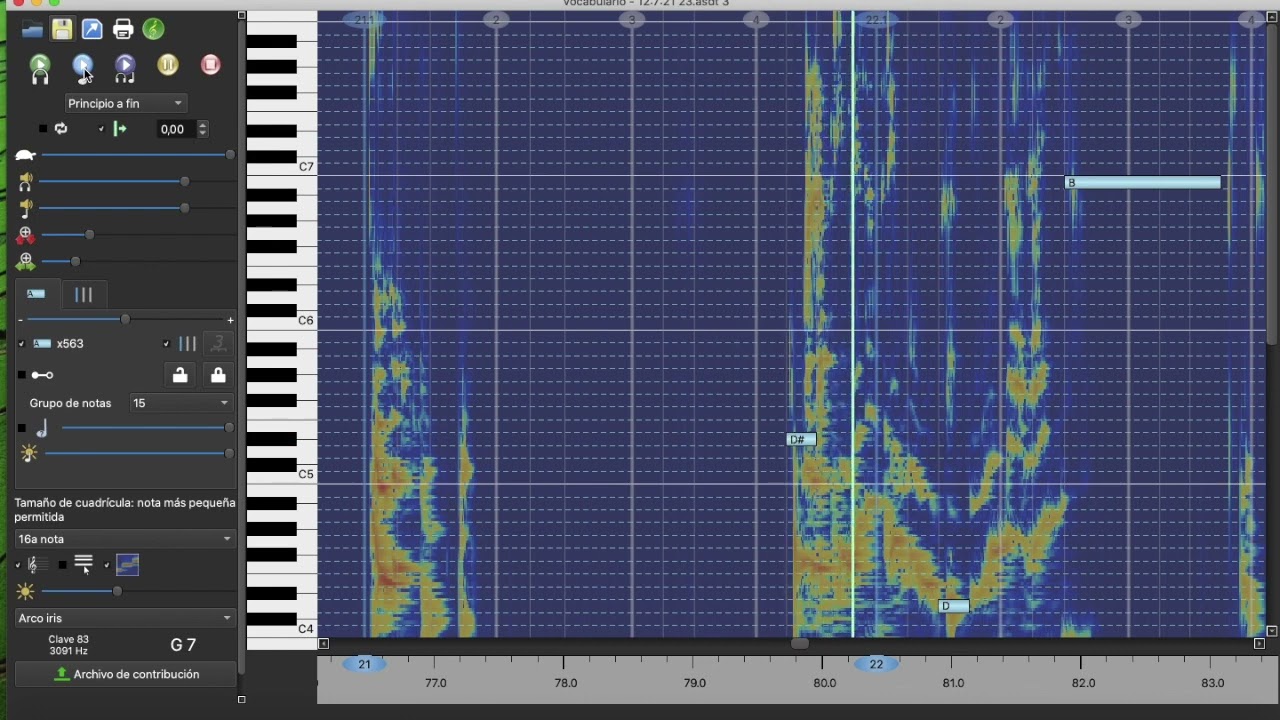
Task: Click the bar lines icon next to its checkbox
Action: pos(187,344)
